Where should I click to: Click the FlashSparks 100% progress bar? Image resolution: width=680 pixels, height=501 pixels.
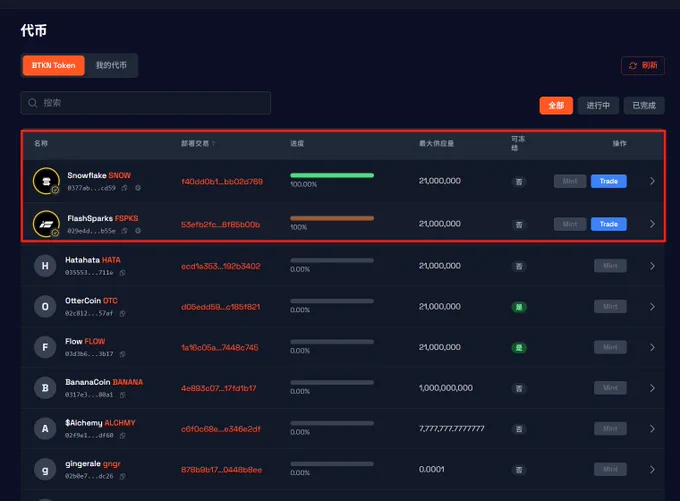(332, 218)
